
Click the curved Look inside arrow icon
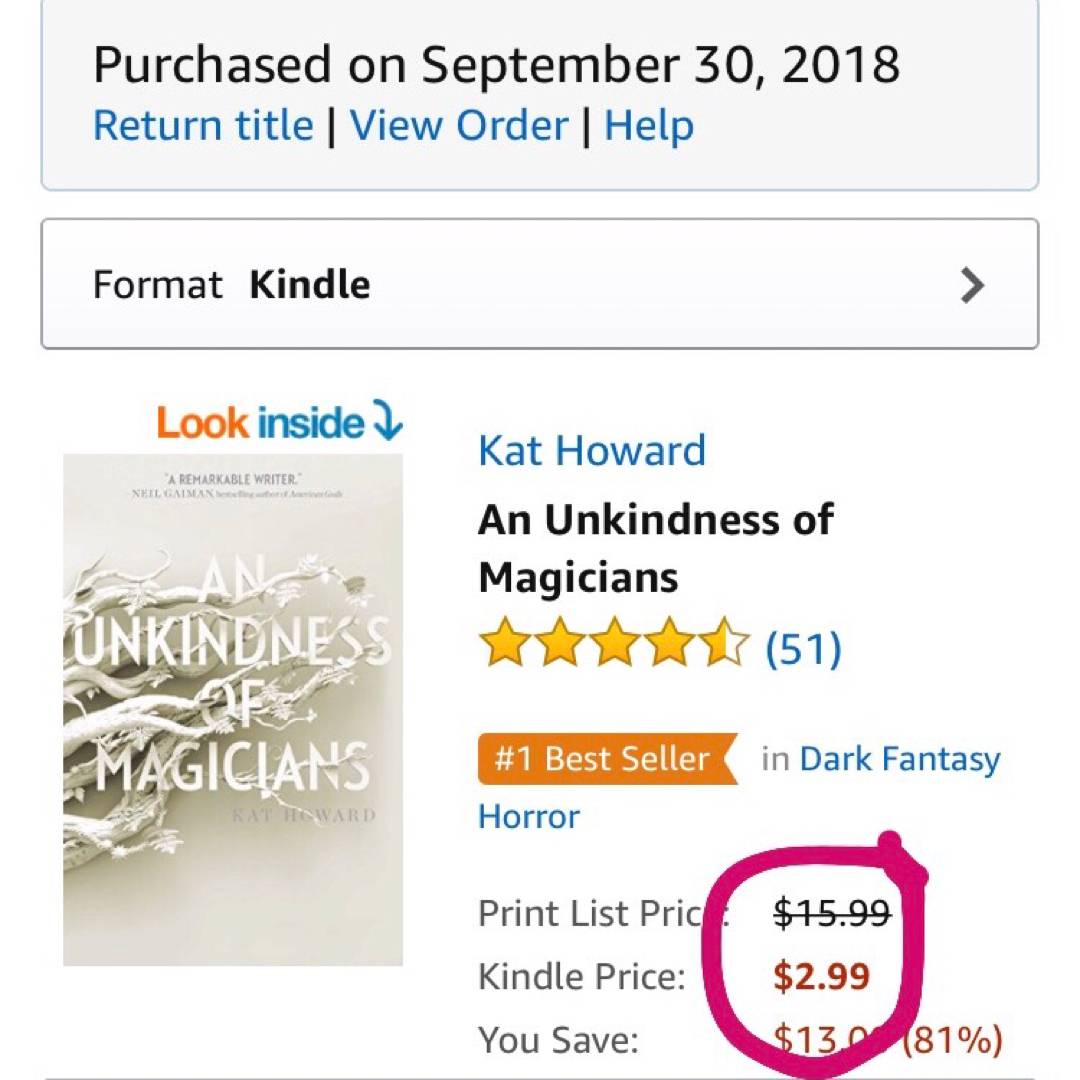[386, 422]
